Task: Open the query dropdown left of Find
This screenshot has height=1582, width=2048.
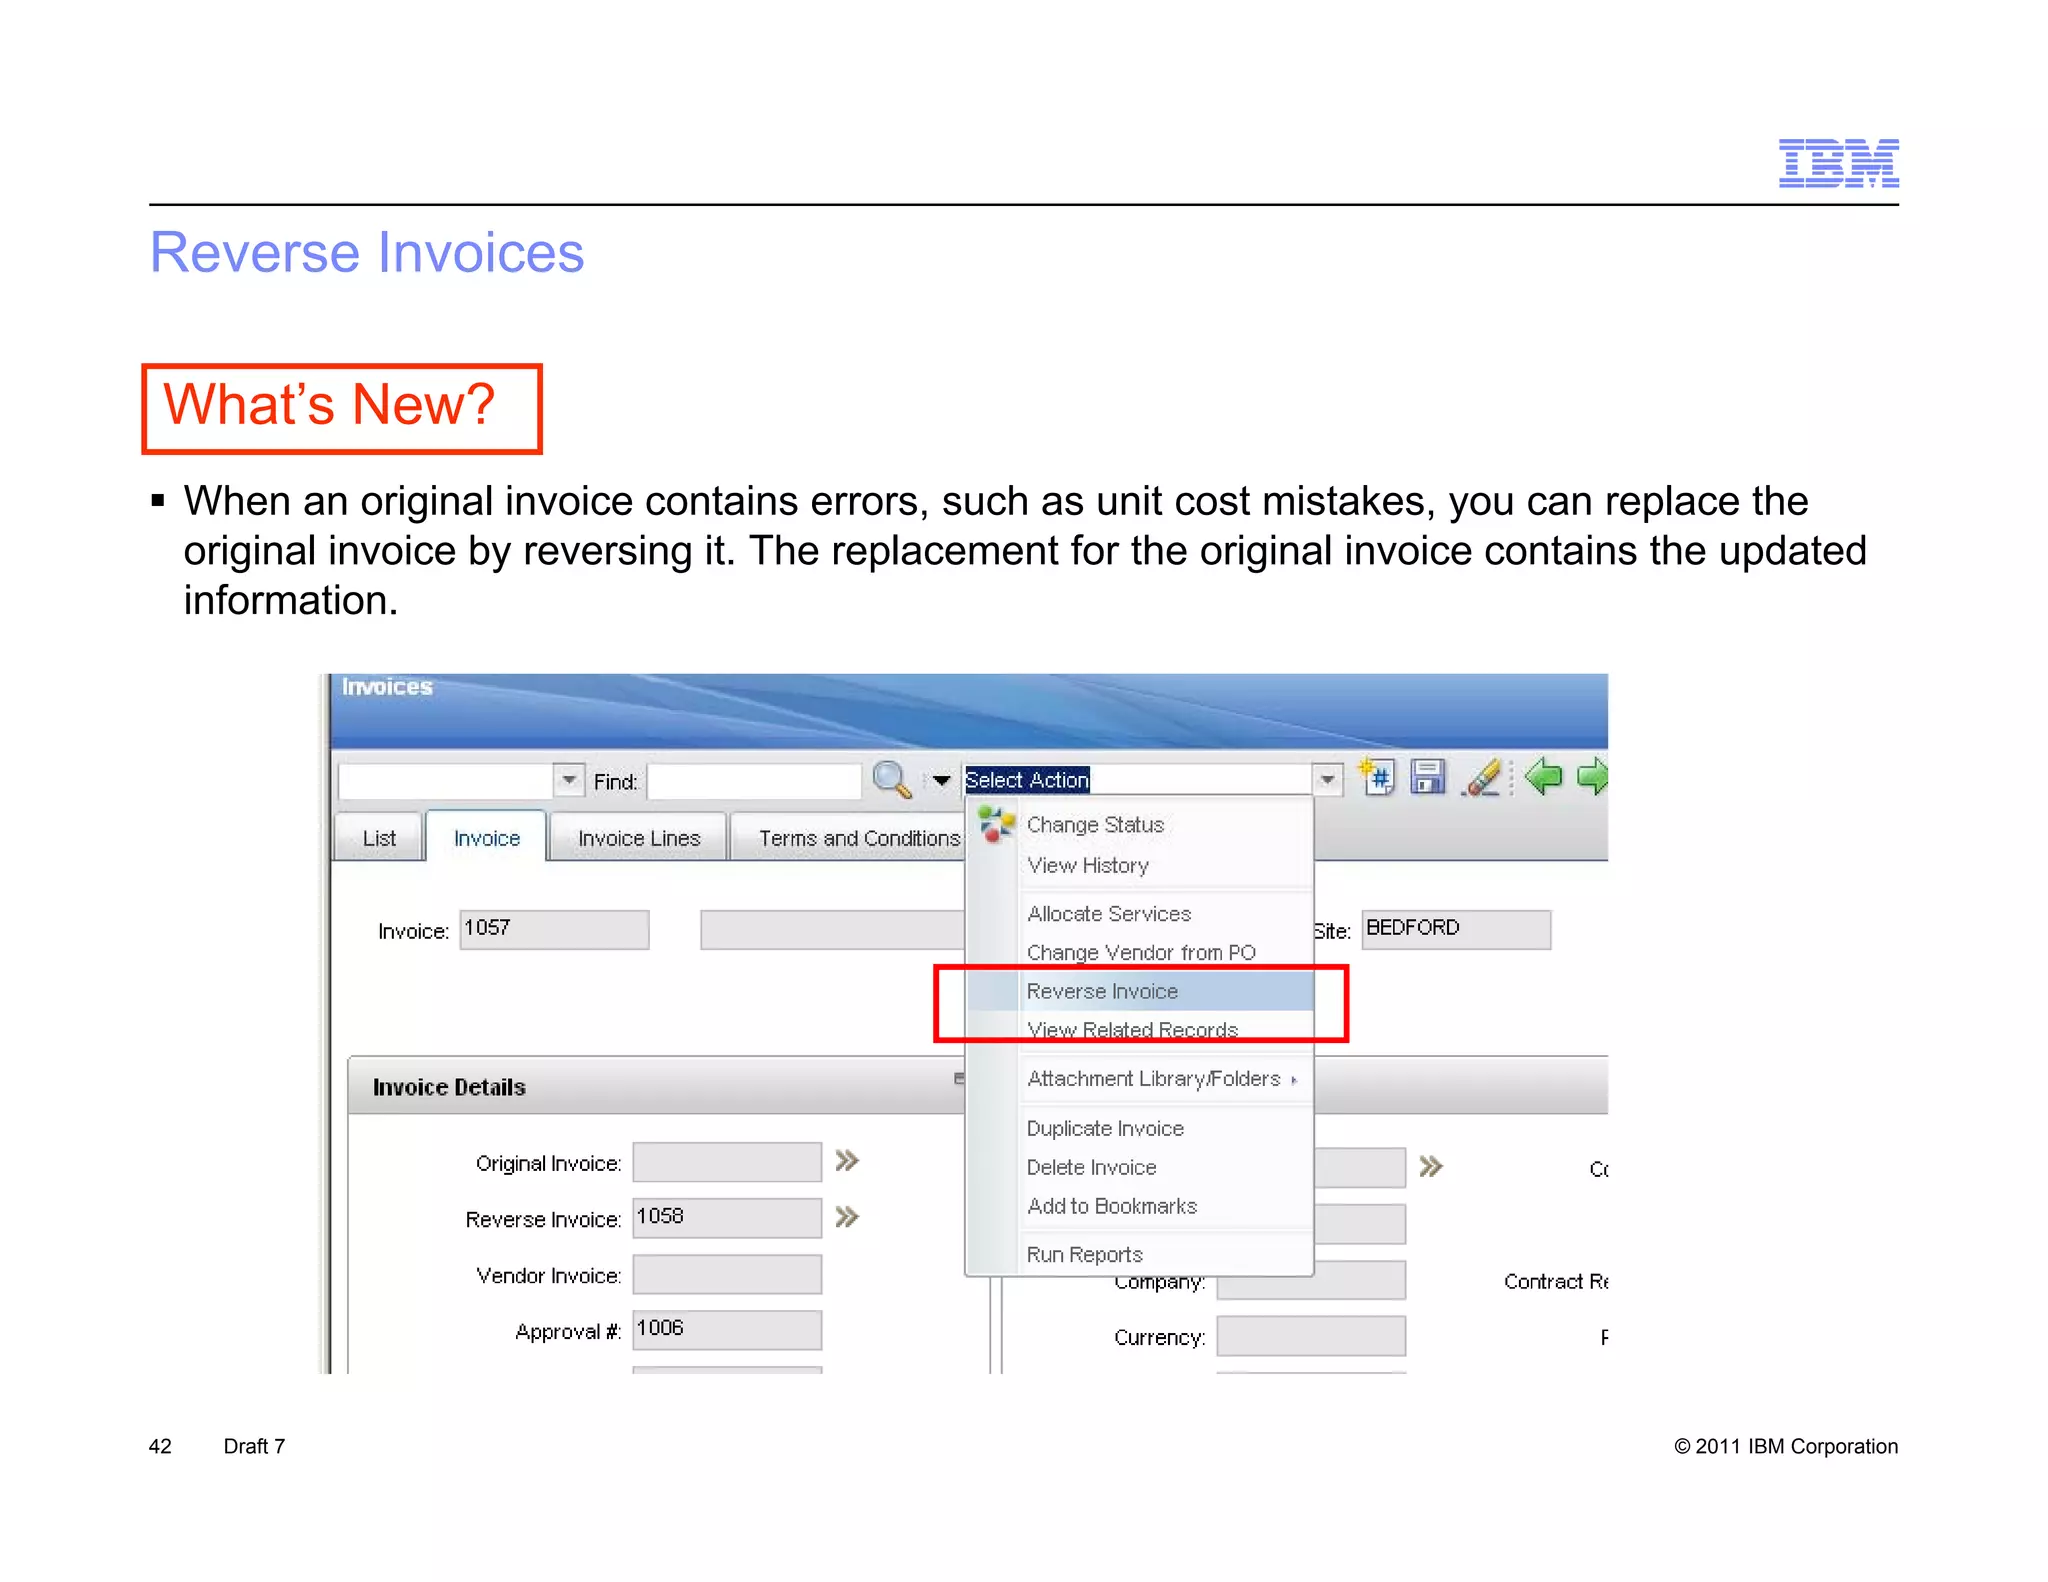Action: coord(569,779)
